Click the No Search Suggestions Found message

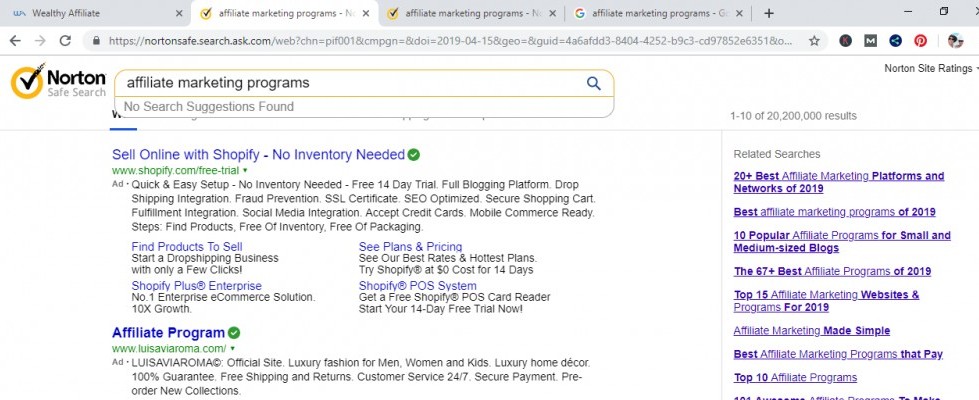[209, 107]
